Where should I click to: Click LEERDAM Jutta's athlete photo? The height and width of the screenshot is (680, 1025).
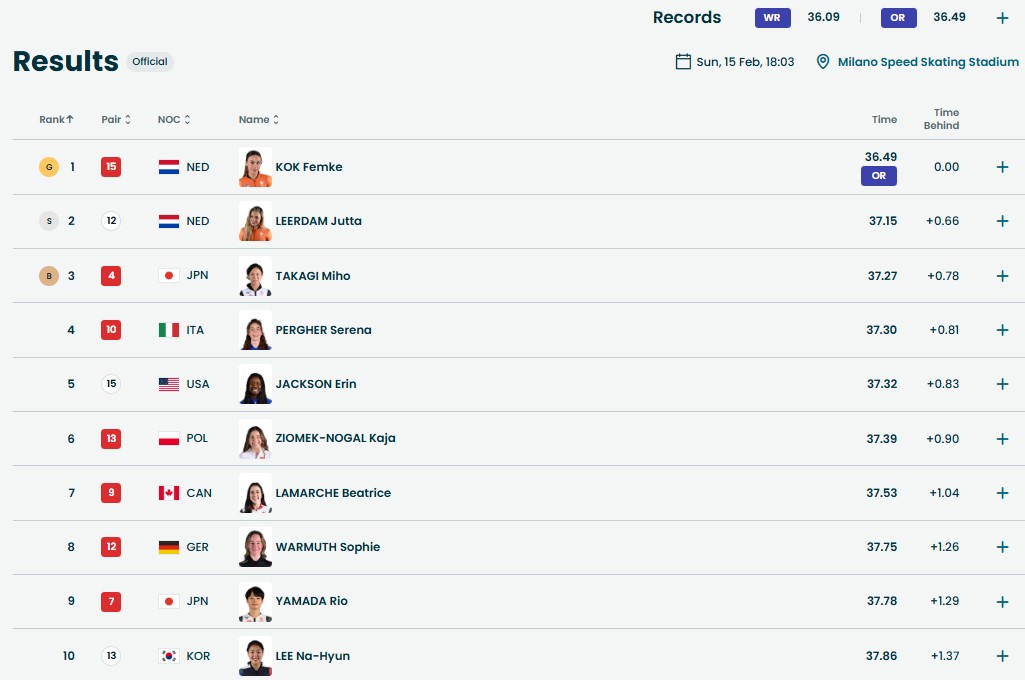pos(255,221)
